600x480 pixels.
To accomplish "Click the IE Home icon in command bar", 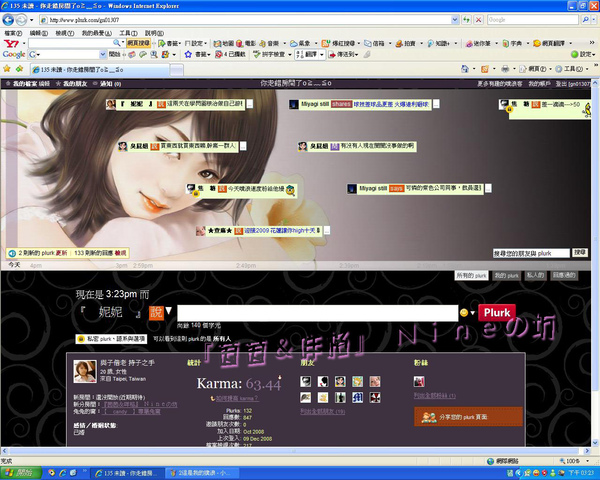I will (465, 69).
